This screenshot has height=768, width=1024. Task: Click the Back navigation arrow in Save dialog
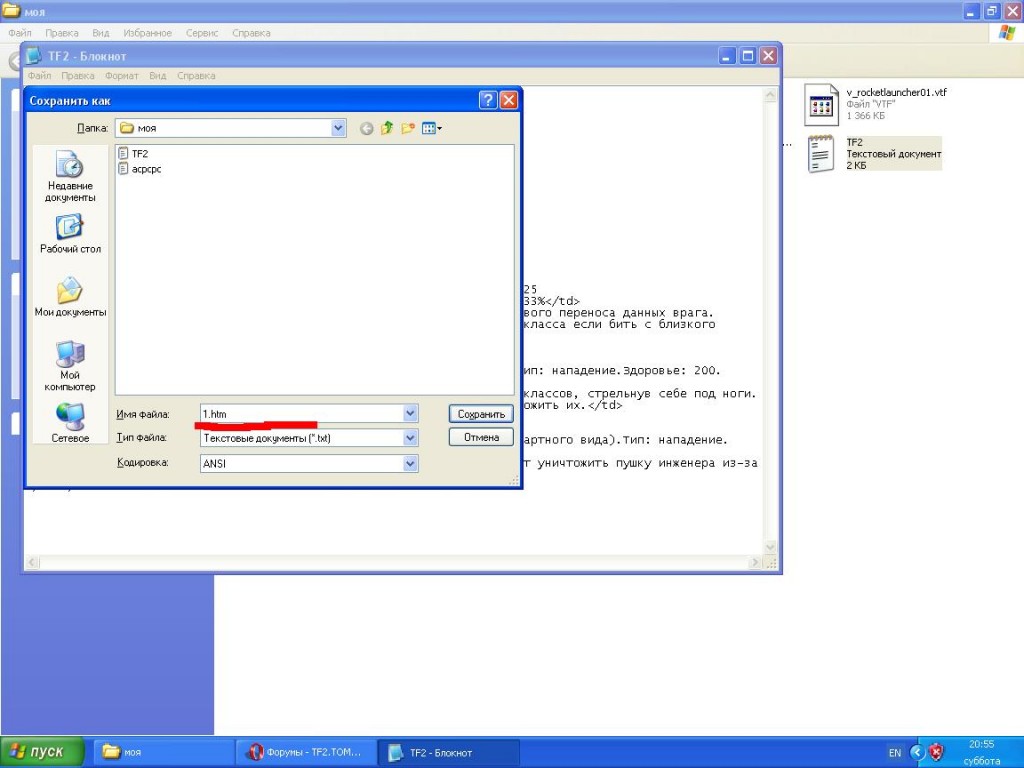click(366, 129)
